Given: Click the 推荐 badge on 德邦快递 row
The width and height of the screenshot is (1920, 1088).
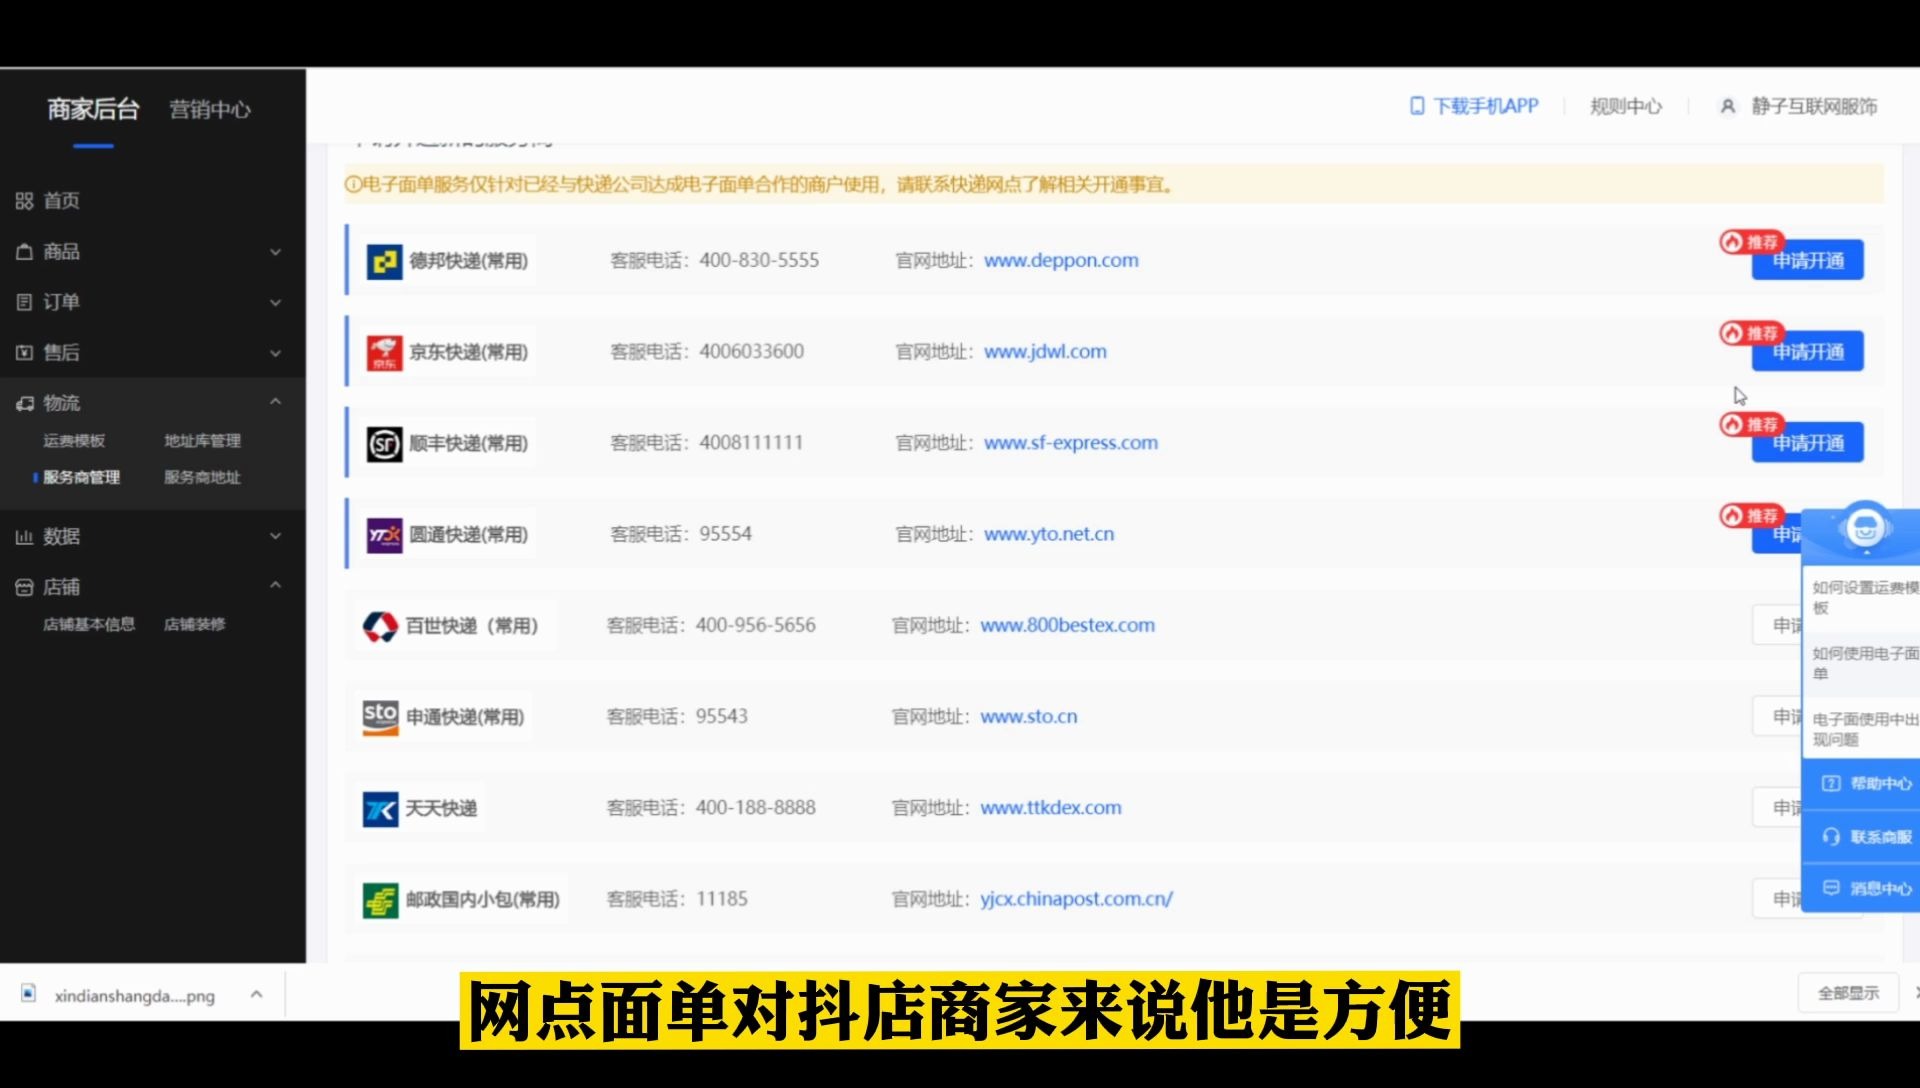Looking at the screenshot, I should pos(1751,242).
